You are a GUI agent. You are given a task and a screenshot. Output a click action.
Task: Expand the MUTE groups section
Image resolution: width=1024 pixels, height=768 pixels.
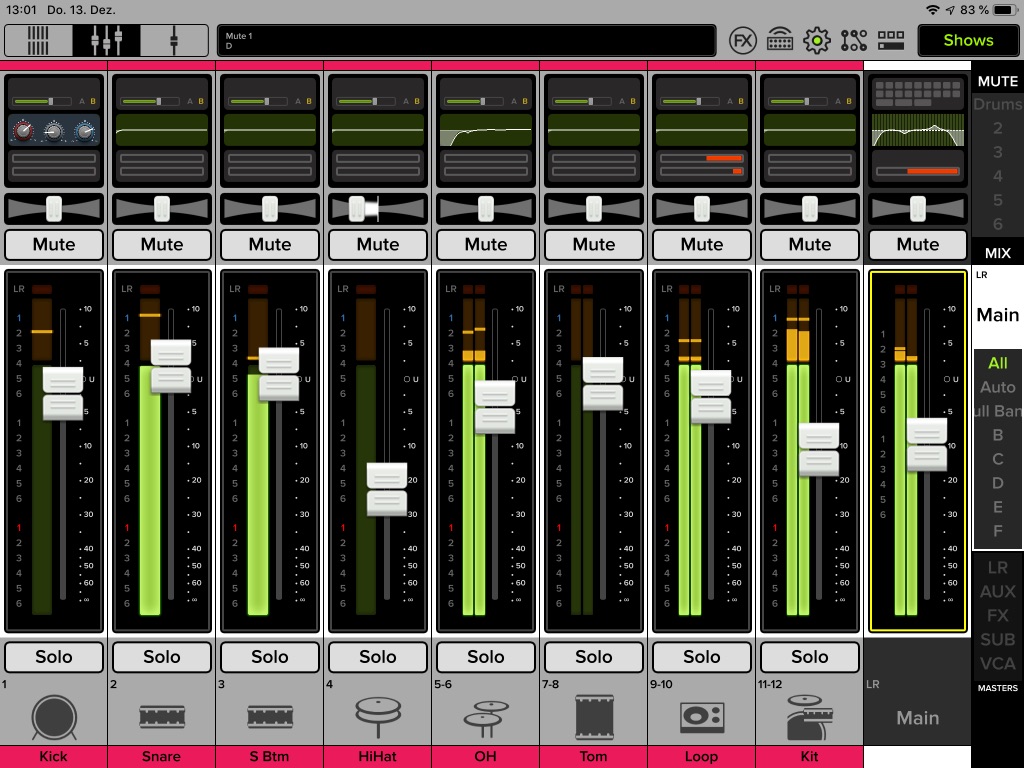click(996, 81)
